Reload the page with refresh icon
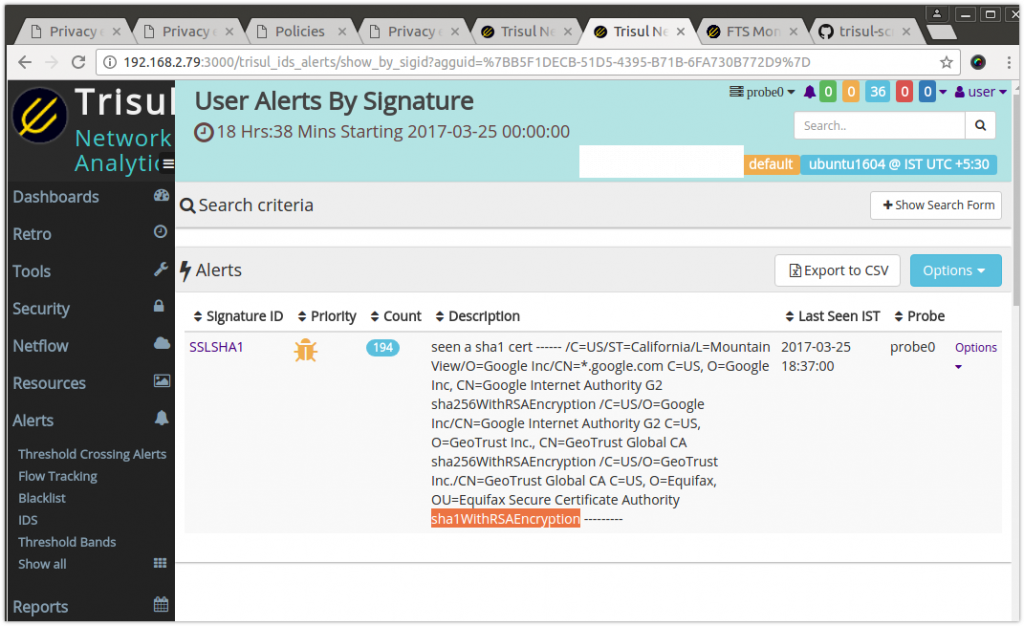 [x=78, y=62]
